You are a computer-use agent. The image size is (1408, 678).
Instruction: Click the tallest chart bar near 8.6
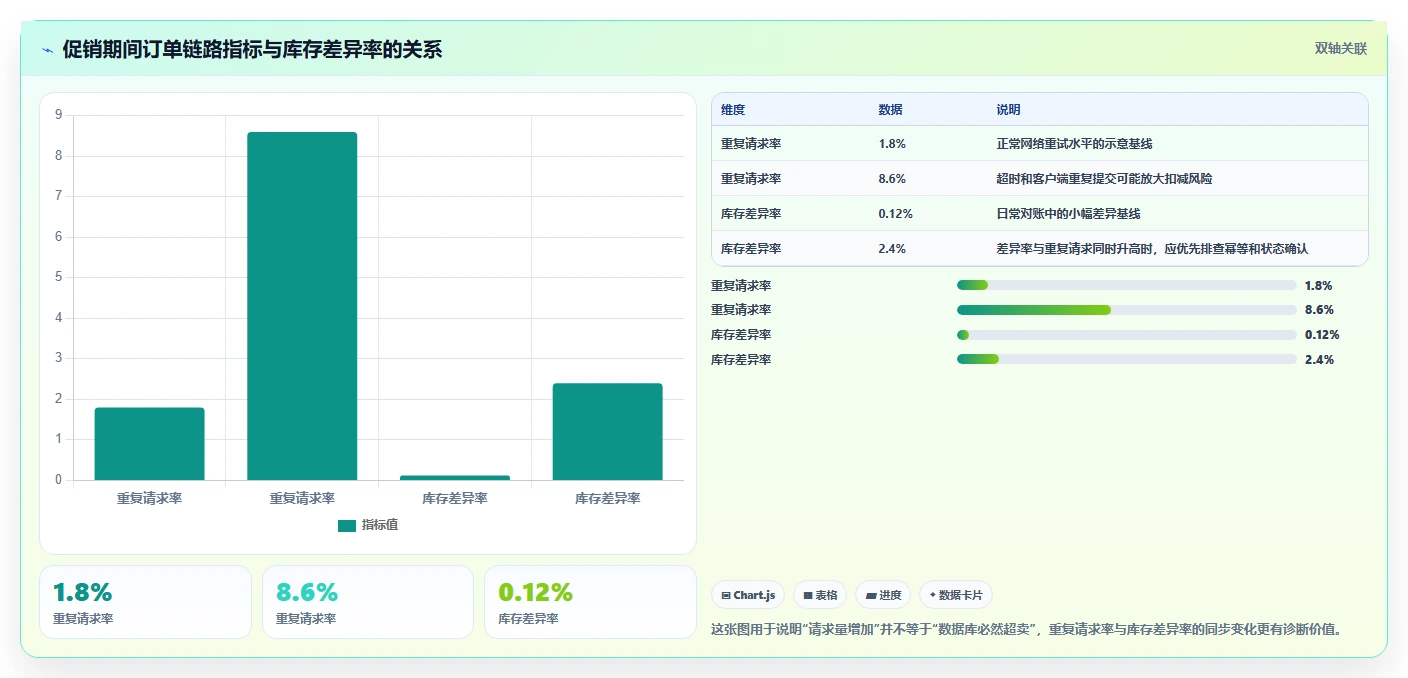coord(302,306)
